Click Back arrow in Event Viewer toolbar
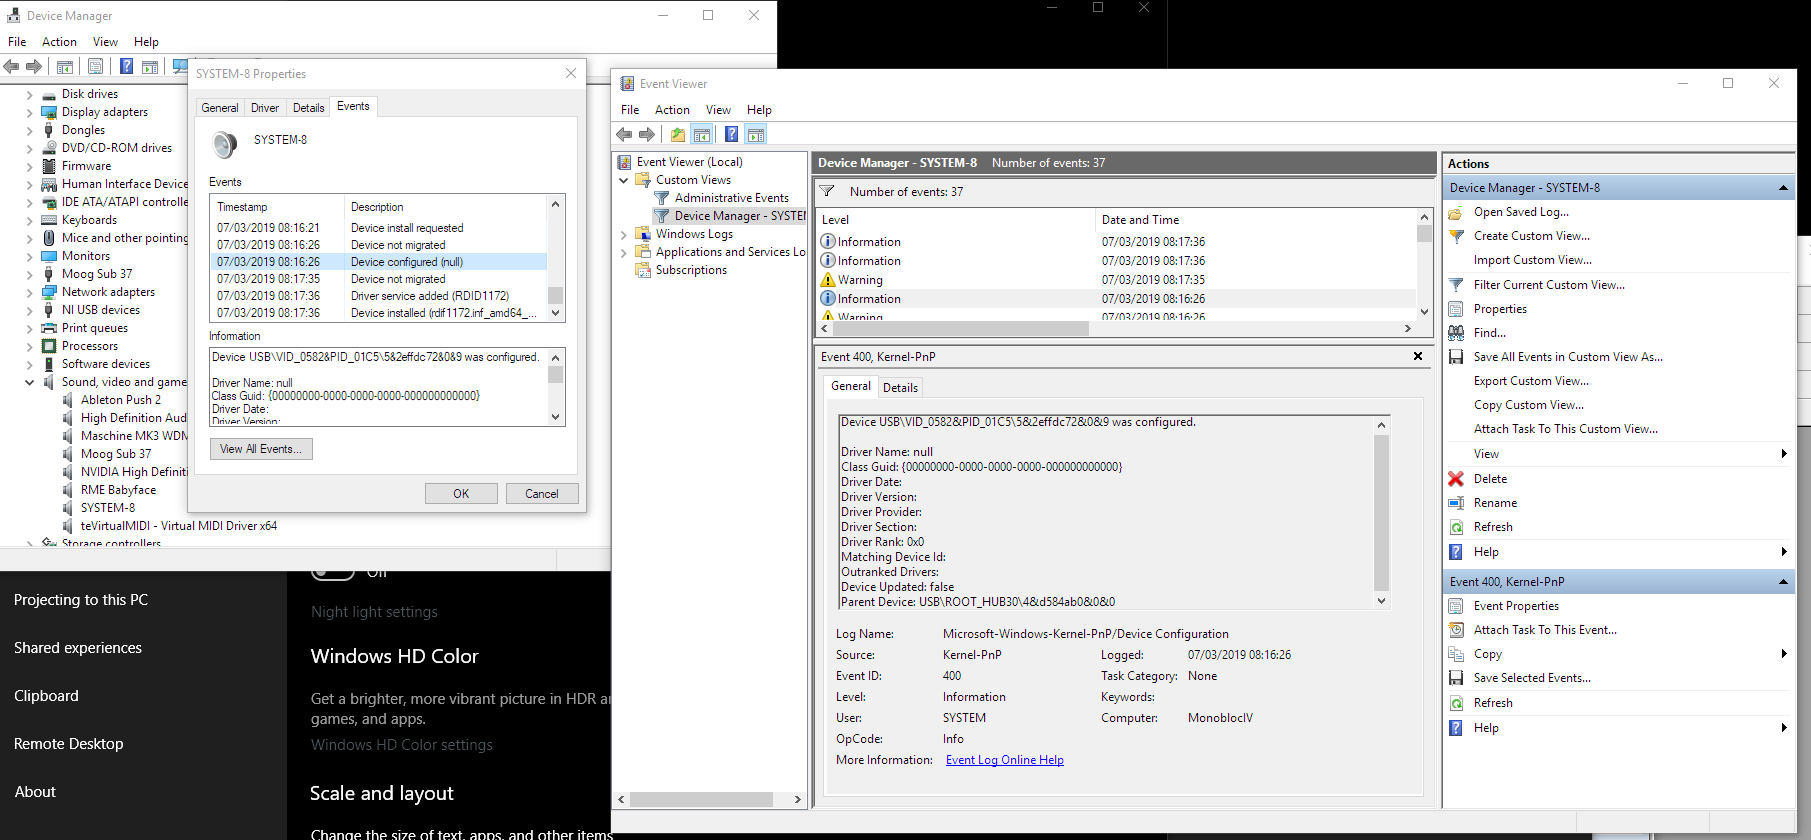 pyautogui.click(x=624, y=135)
